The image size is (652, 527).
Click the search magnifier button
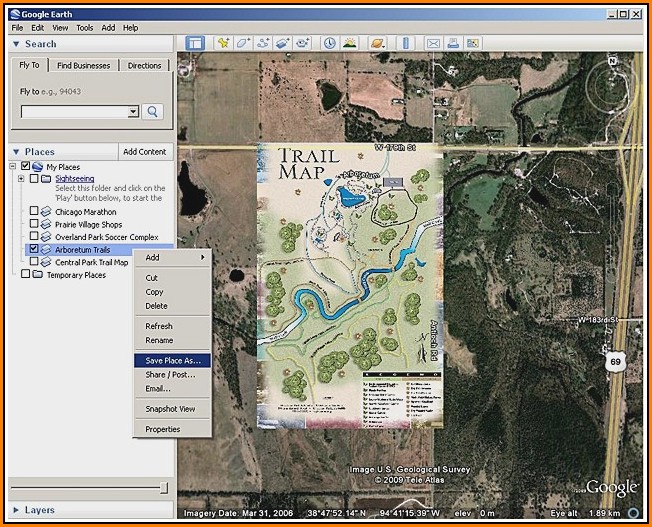[153, 112]
